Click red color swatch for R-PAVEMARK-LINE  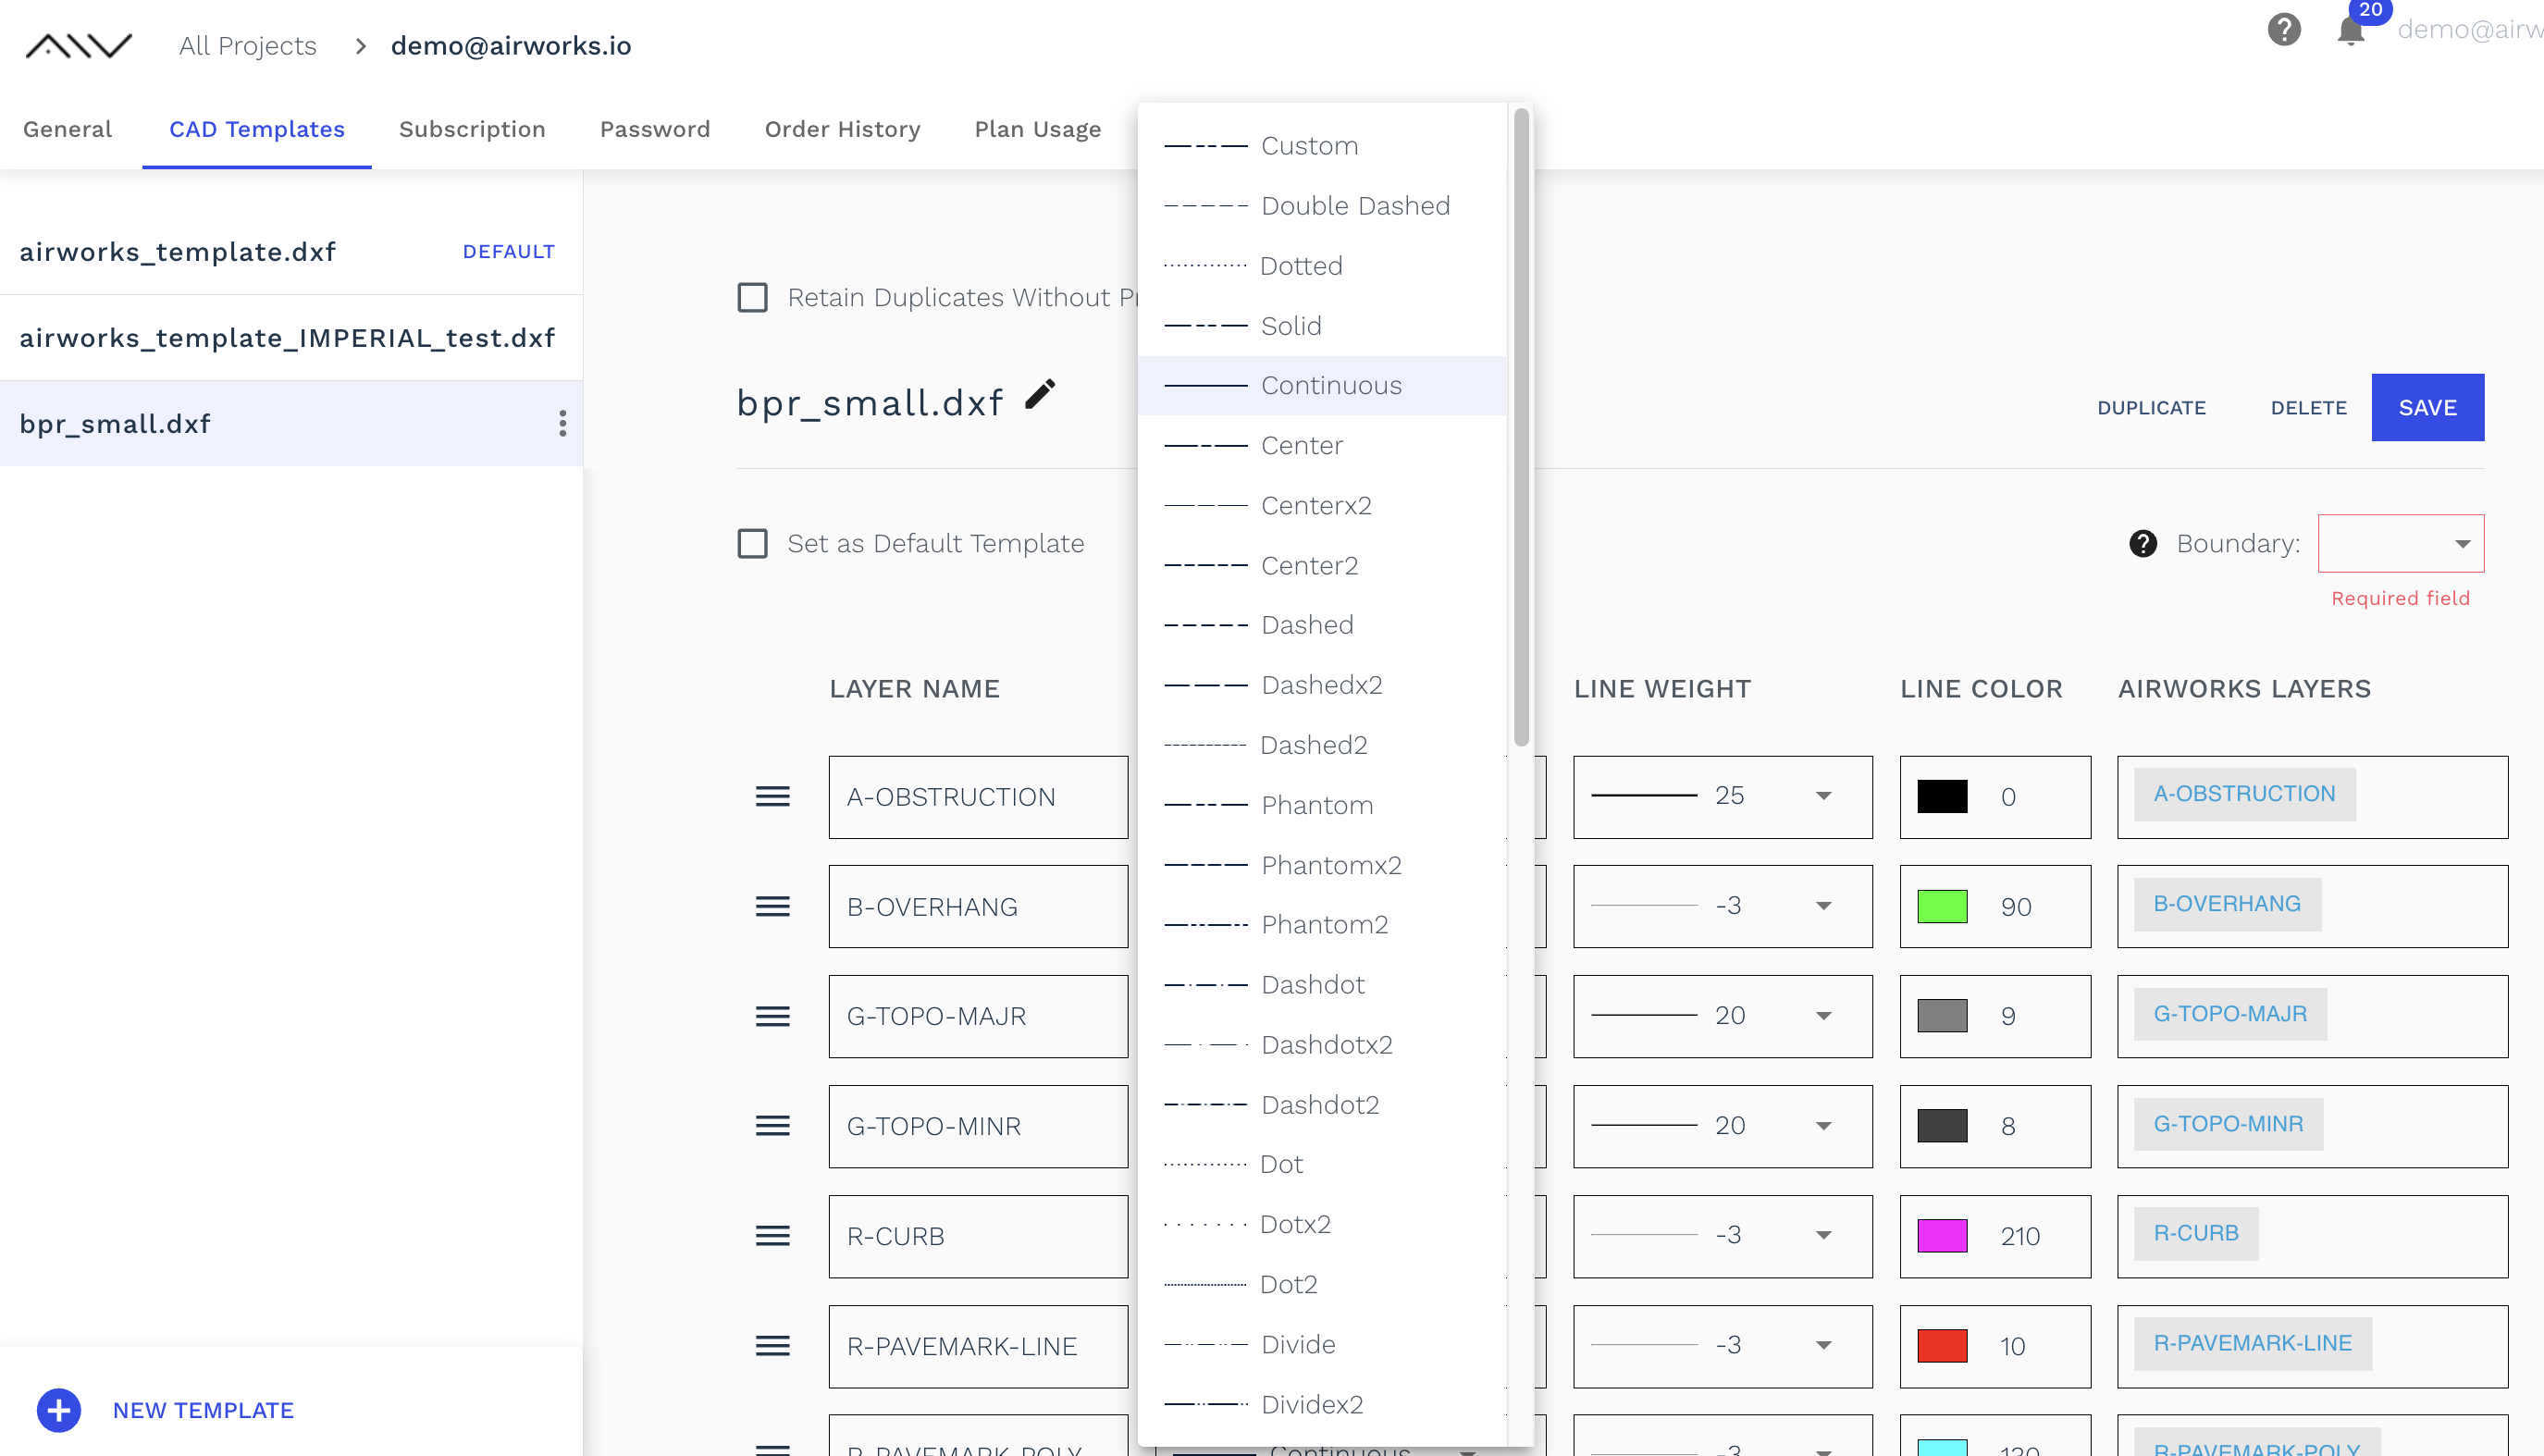[x=1942, y=1346]
